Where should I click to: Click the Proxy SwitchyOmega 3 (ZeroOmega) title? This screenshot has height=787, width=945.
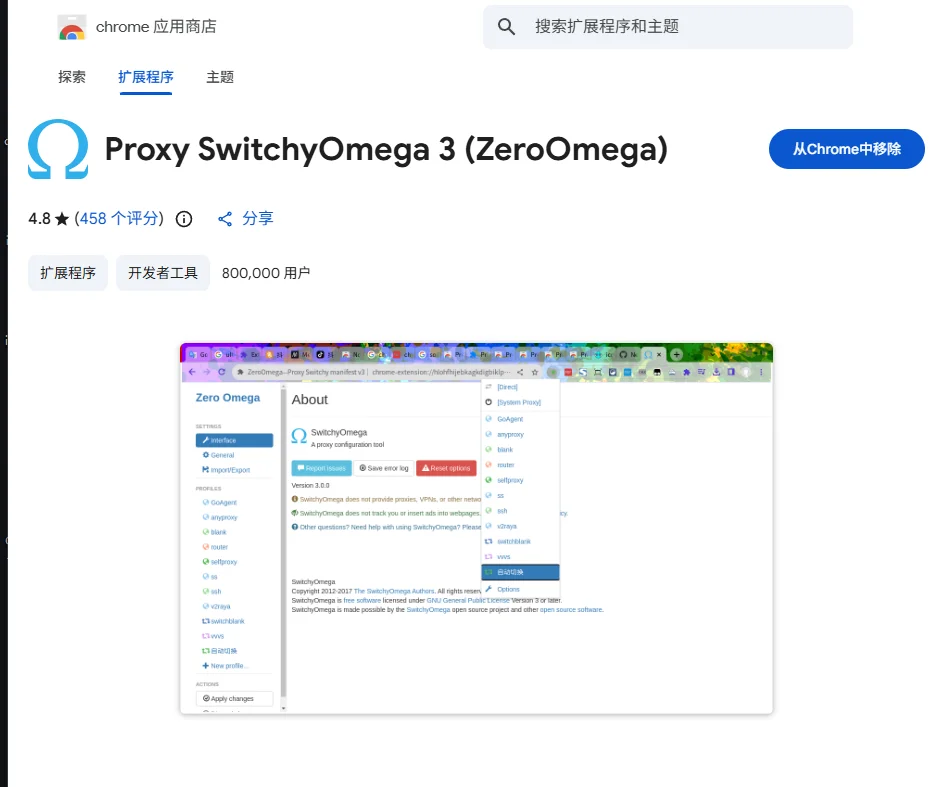386,149
